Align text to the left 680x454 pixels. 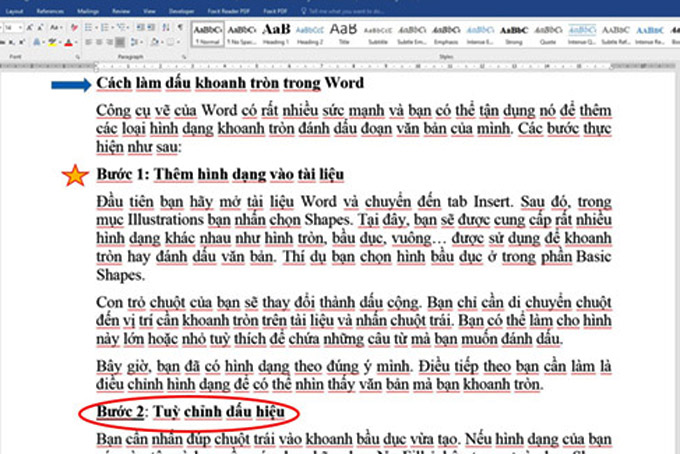point(88,42)
